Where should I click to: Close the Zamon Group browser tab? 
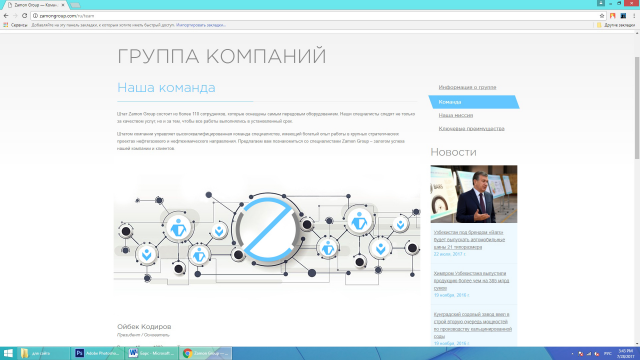click(63, 5)
